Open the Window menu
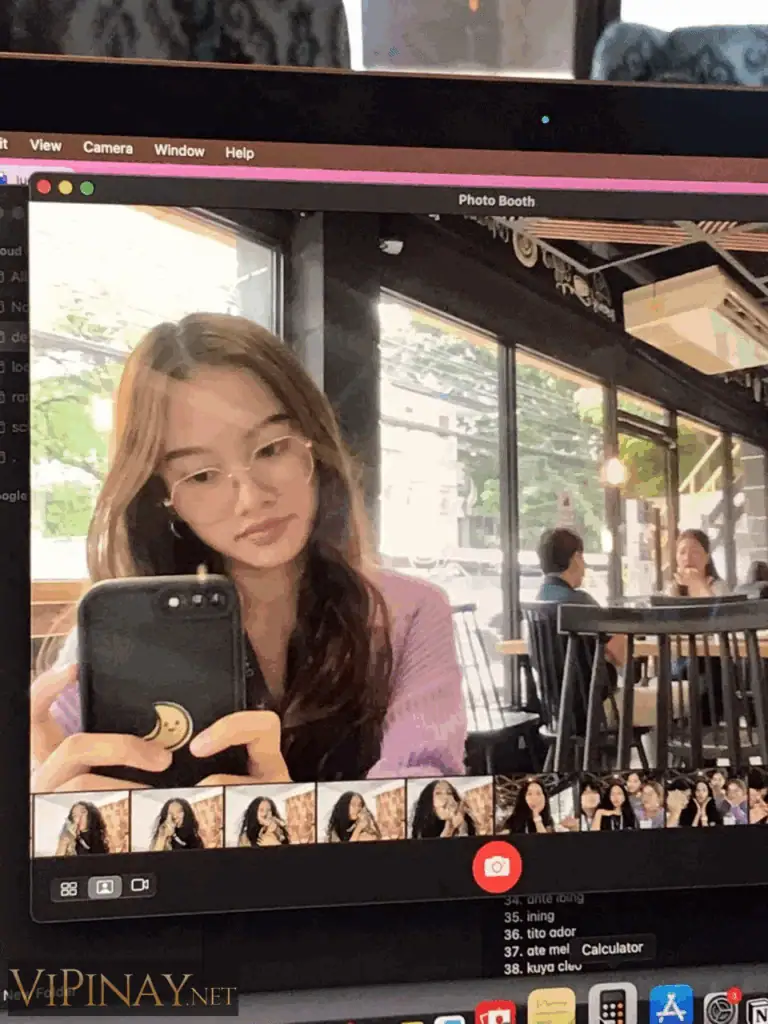This screenshot has height=1024, width=768. pyautogui.click(x=179, y=151)
